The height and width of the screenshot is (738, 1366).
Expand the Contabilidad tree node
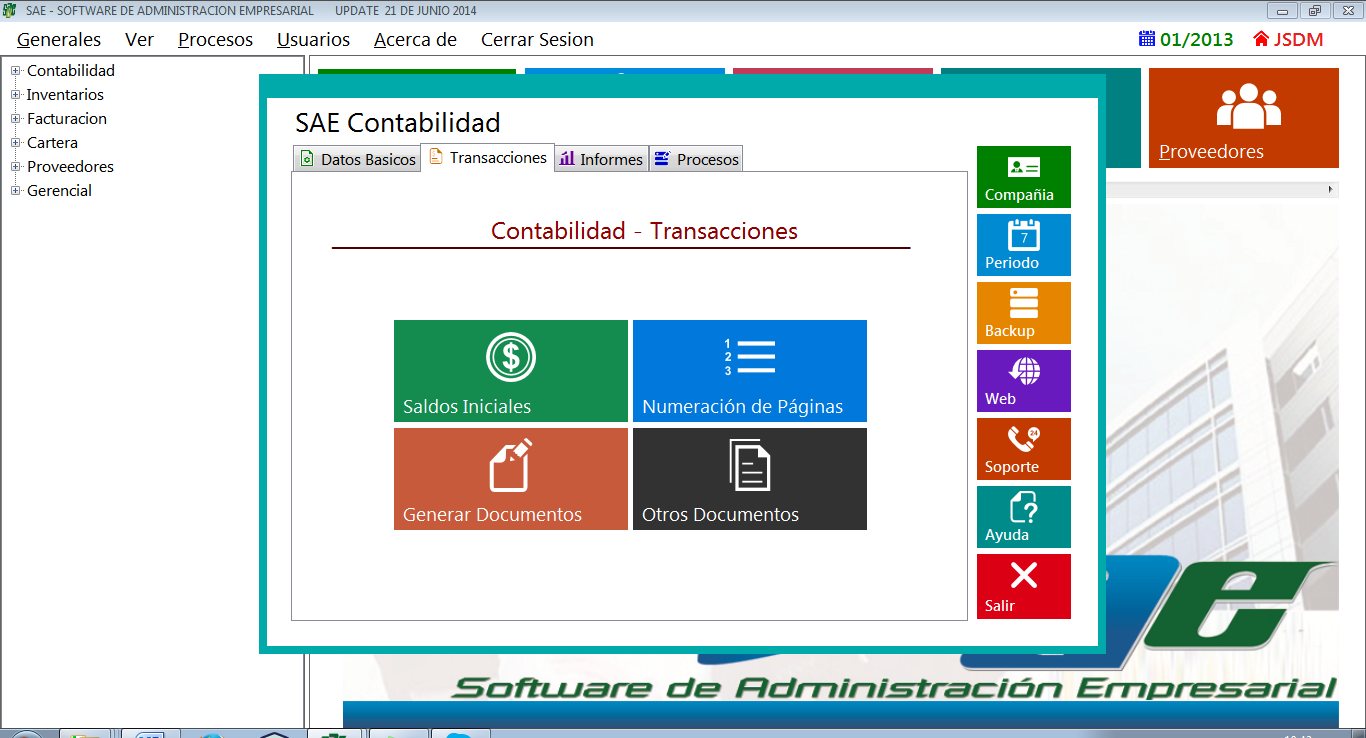click(x=15, y=71)
